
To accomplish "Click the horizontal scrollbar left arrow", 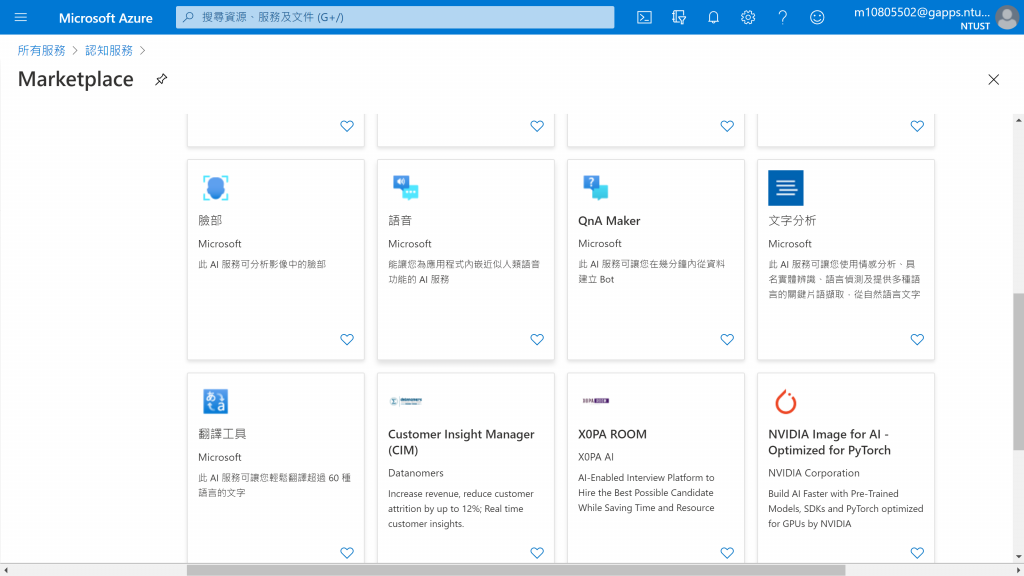I will pos(6,570).
